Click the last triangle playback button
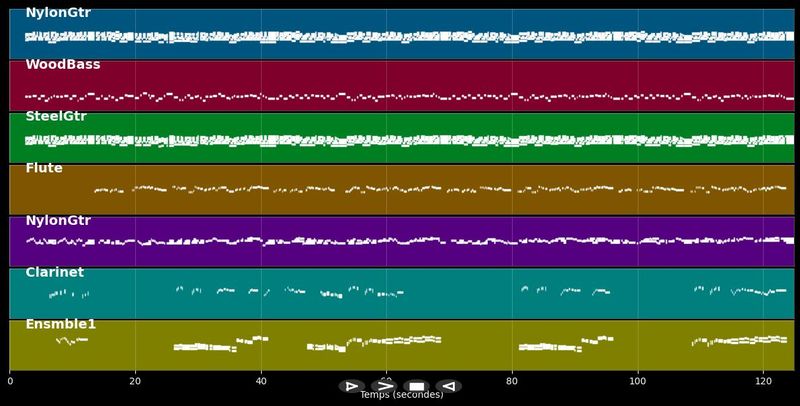 tap(449, 386)
